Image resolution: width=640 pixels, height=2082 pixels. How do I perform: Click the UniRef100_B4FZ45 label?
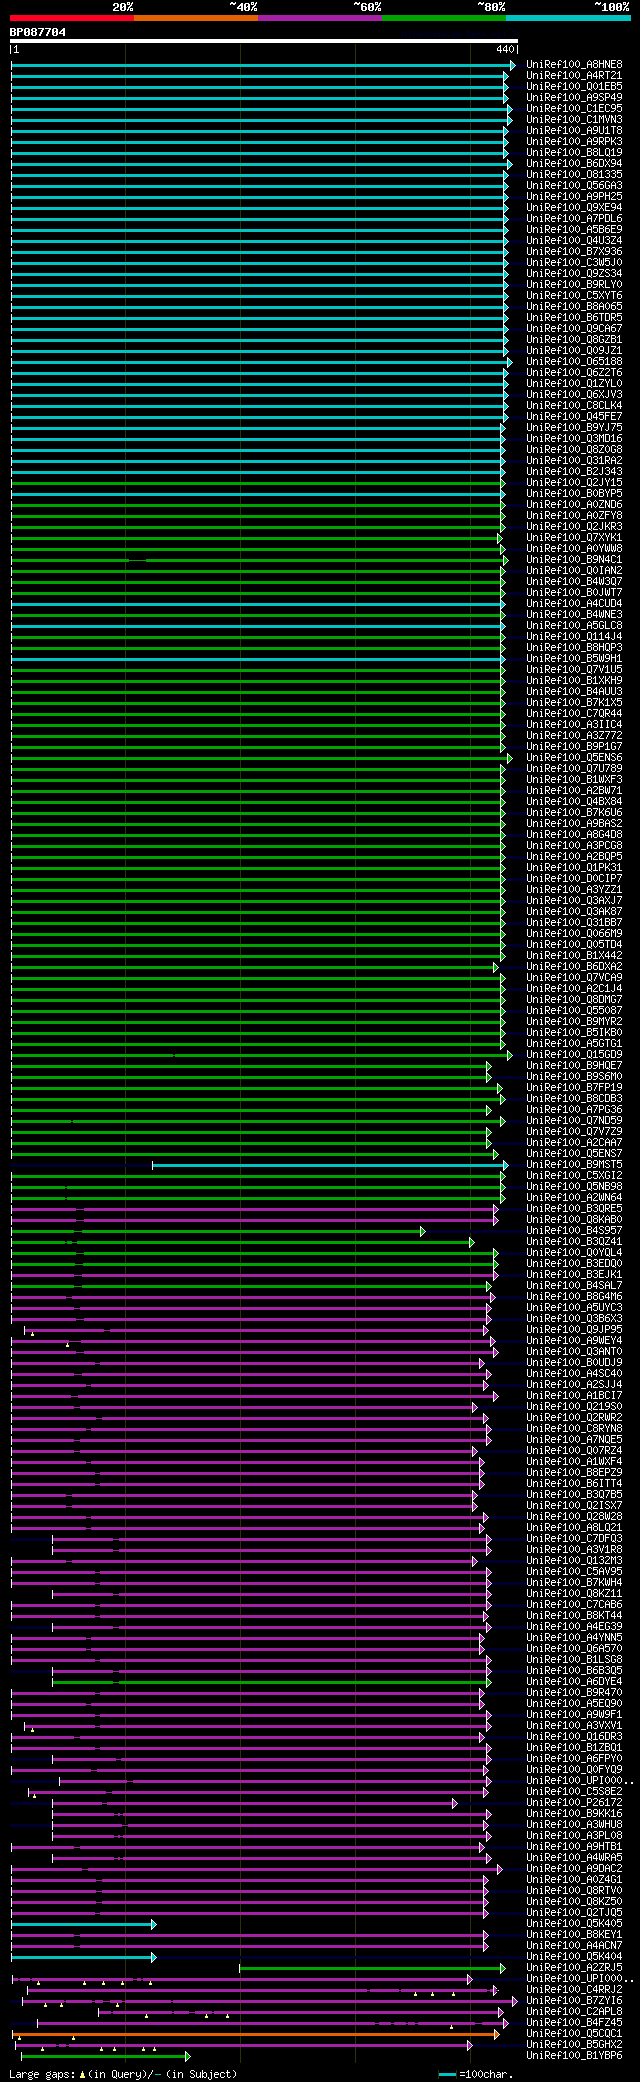coord(574,2022)
